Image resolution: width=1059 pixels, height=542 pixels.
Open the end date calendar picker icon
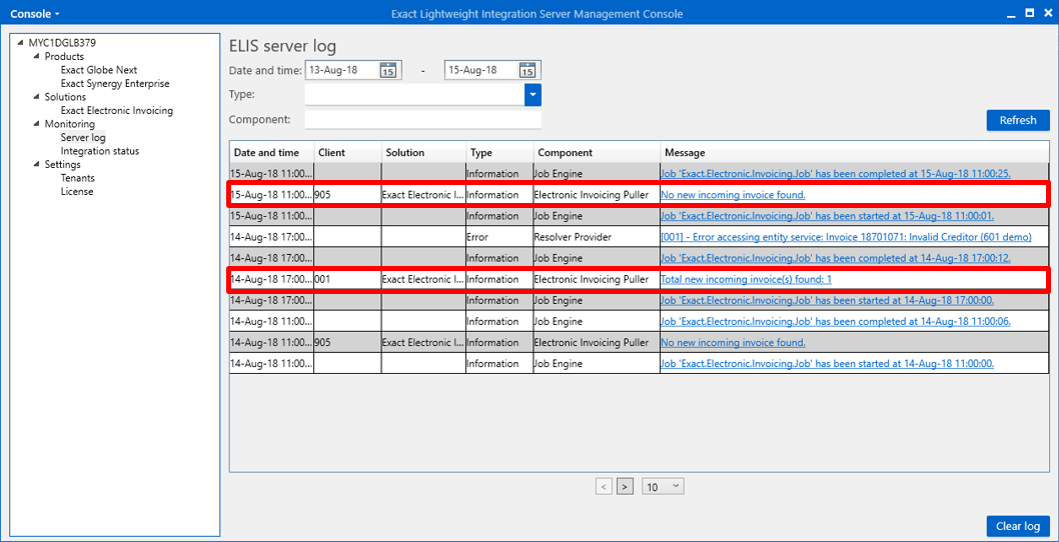(527, 70)
